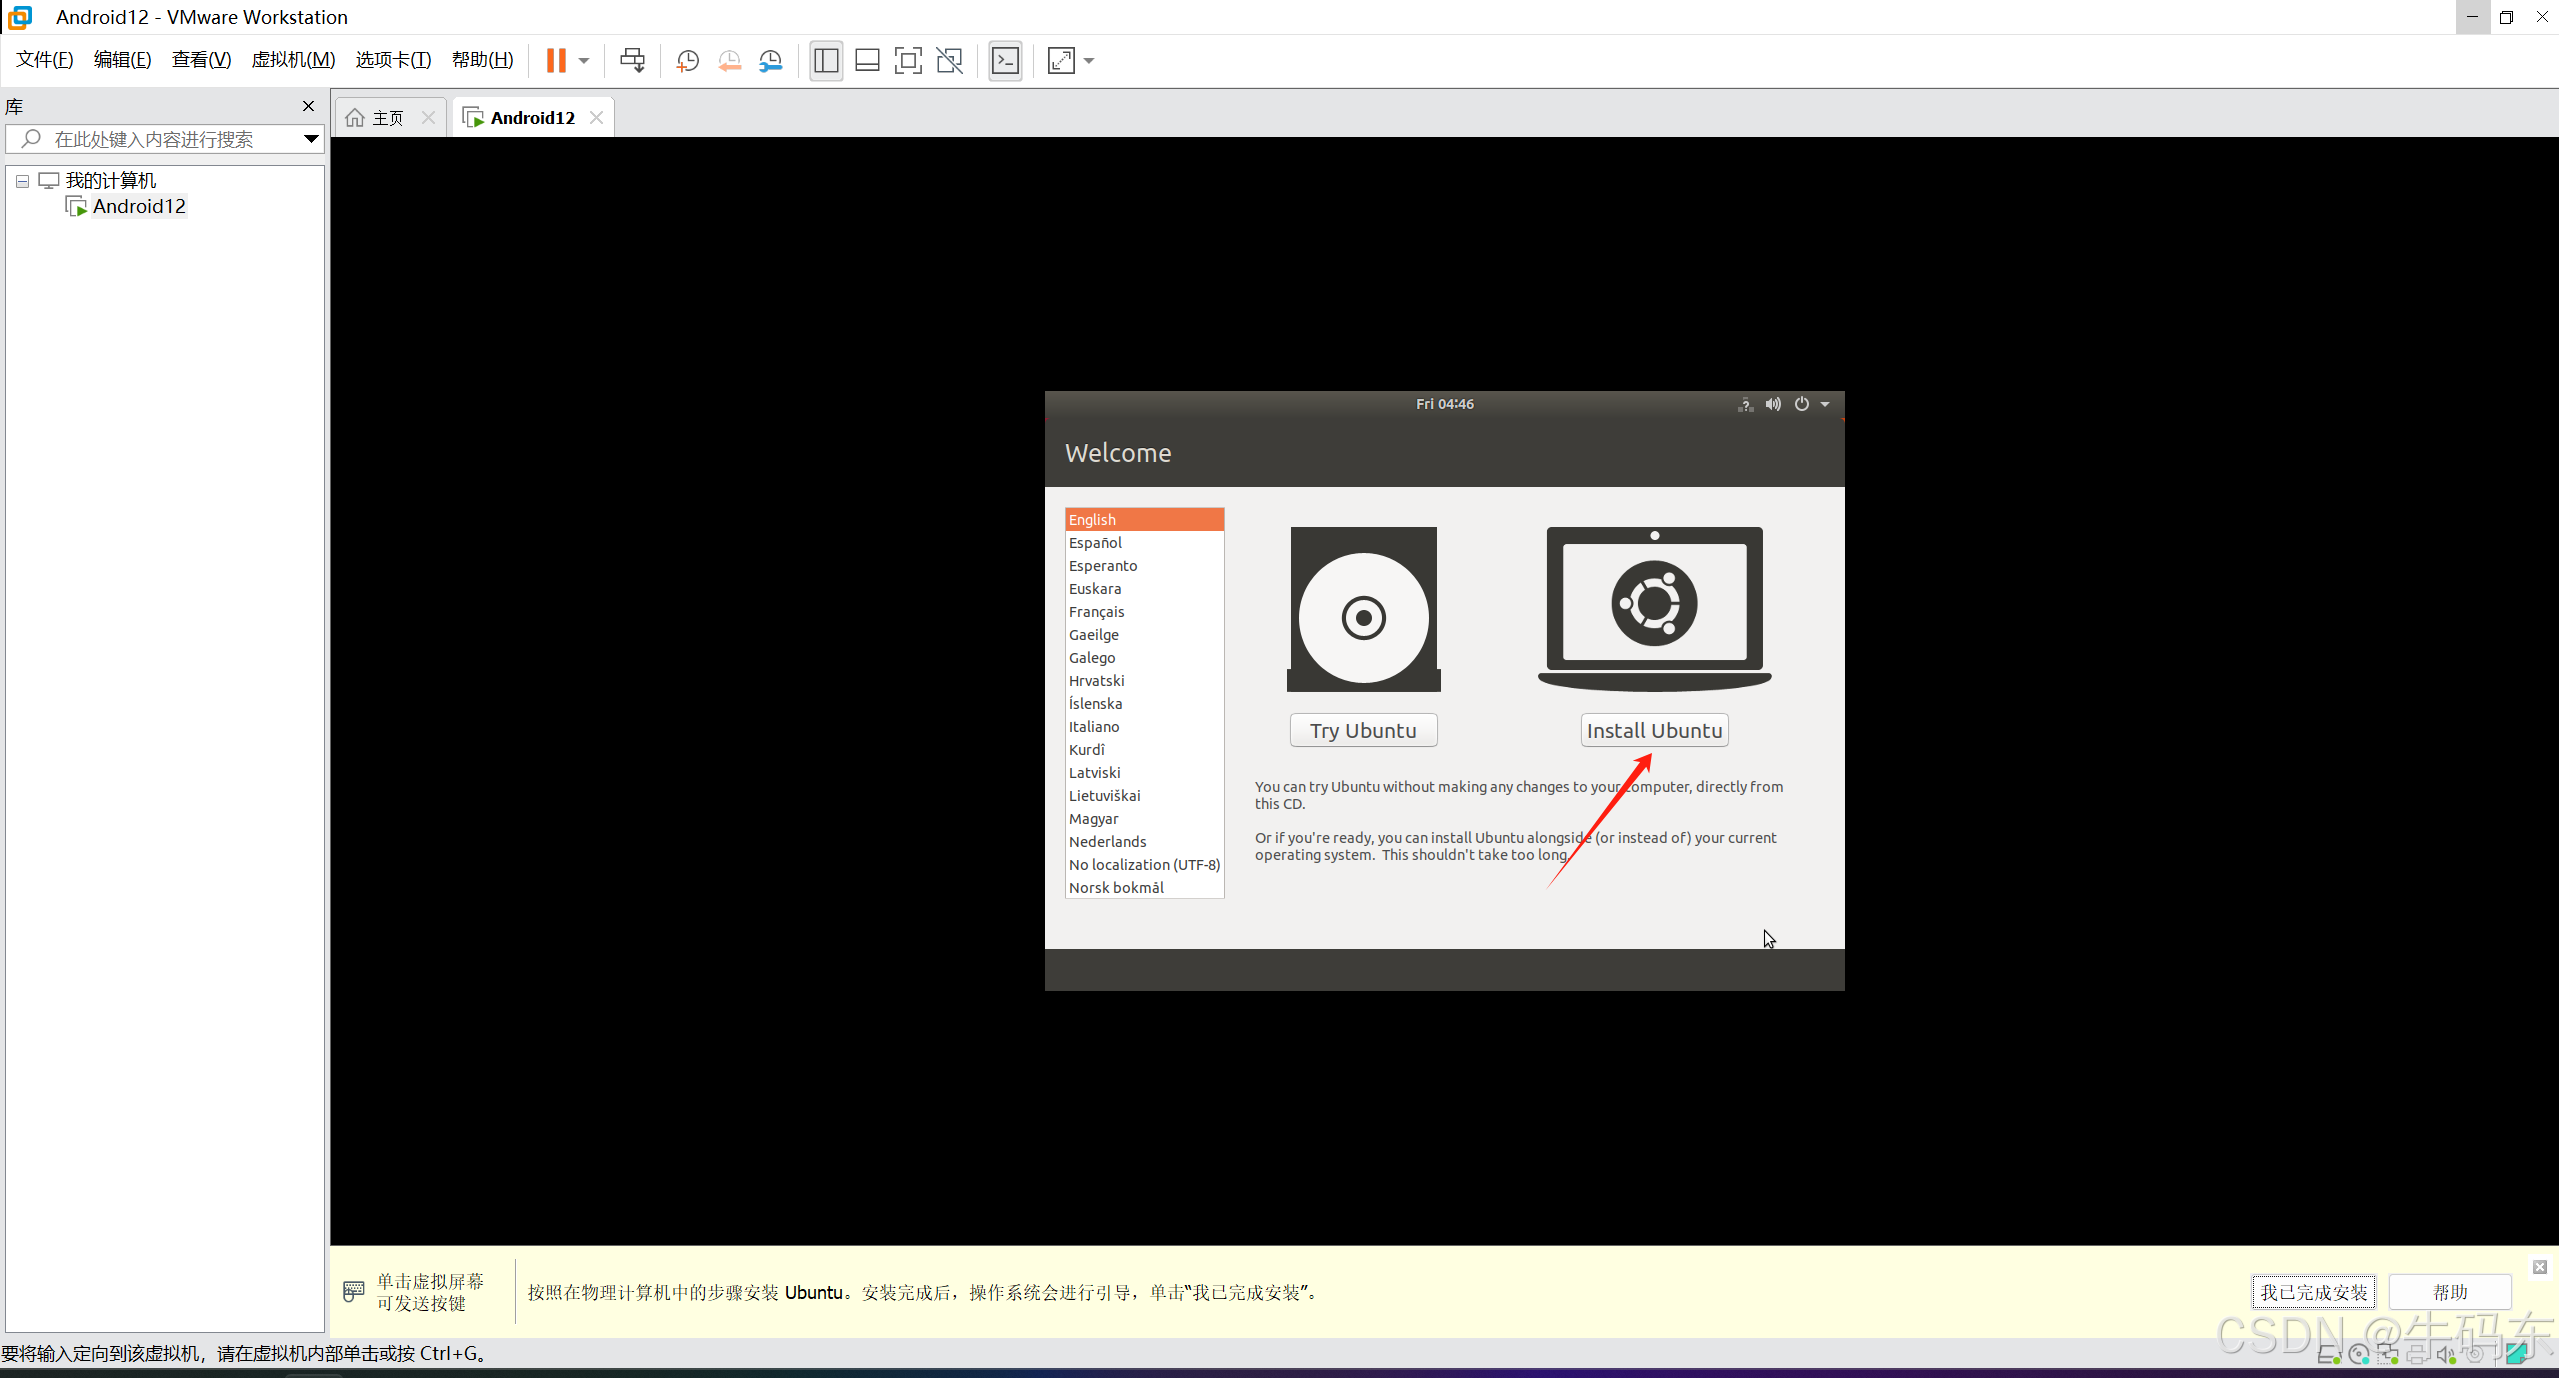Open the 虚拟机(M) menu
Image resolution: width=2559 pixels, height=1378 pixels.
293,60
